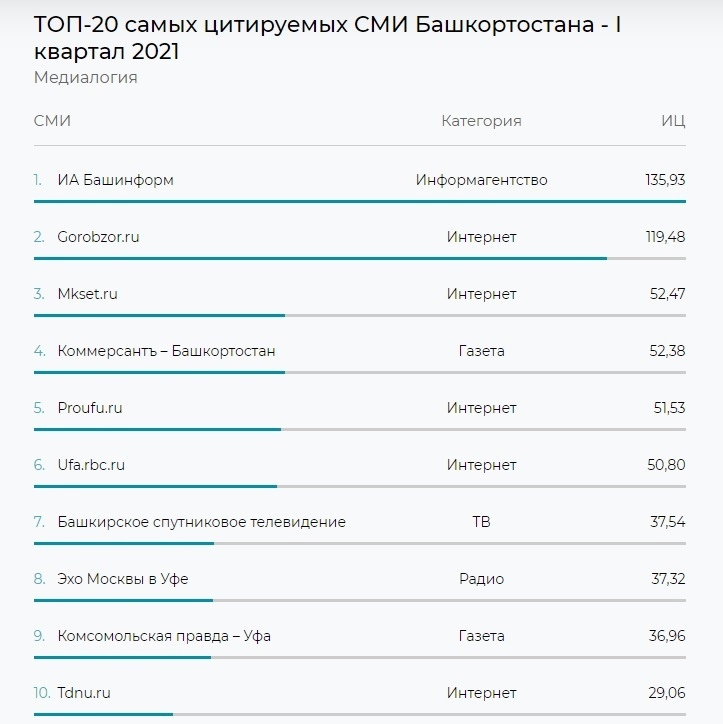The width and height of the screenshot is (723, 724).
Task: Select Башкирское спутниковое телевидение entry
Action: pyautogui.click(x=201, y=522)
